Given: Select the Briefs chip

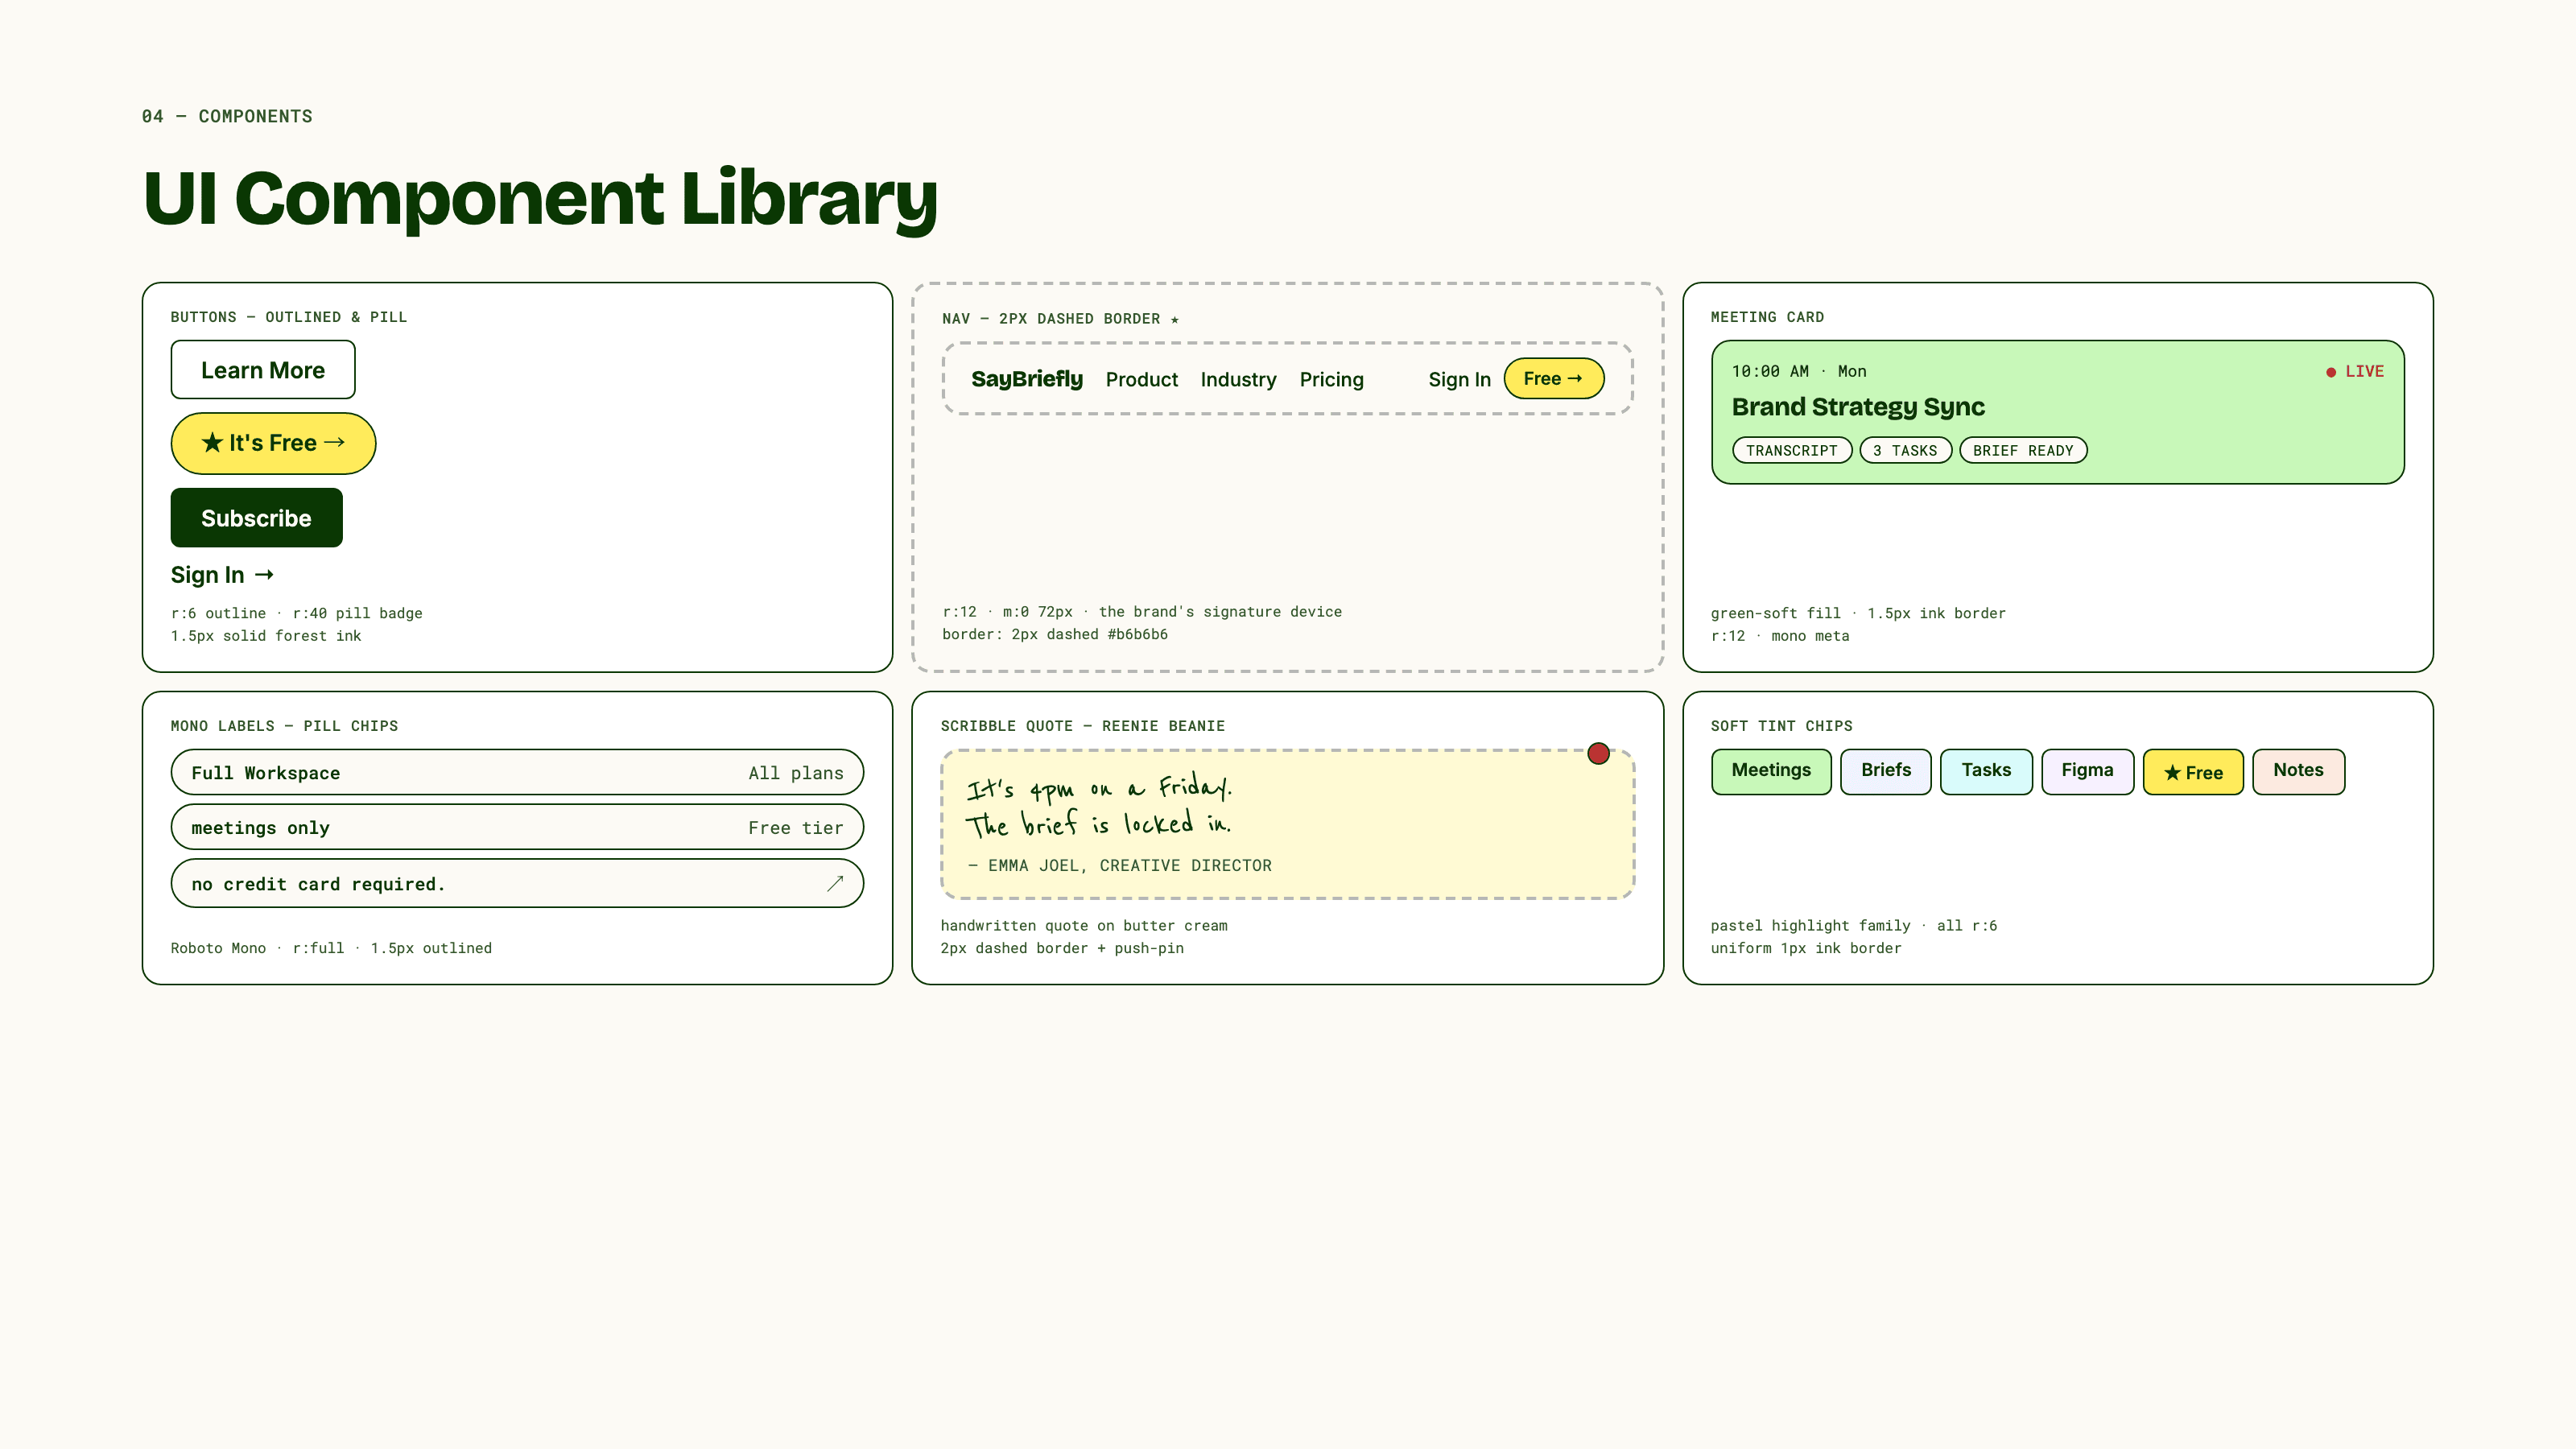Looking at the screenshot, I should pyautogui.click(x=1885, y=771).
